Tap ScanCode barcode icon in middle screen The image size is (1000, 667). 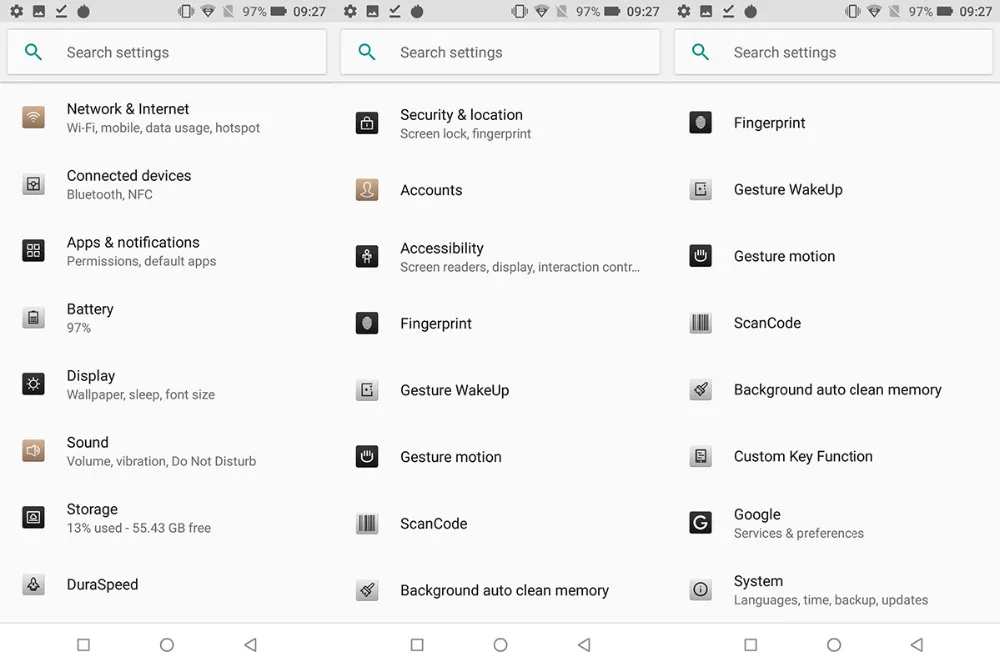[367, 524]
